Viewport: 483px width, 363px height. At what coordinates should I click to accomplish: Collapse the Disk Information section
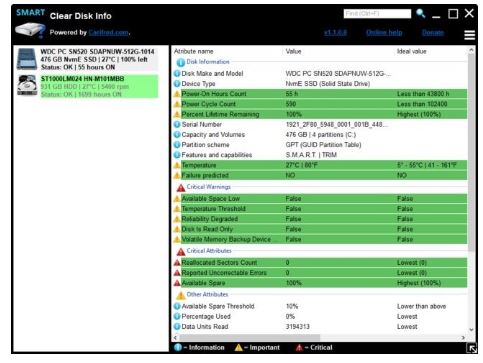[x=208, y=62]
